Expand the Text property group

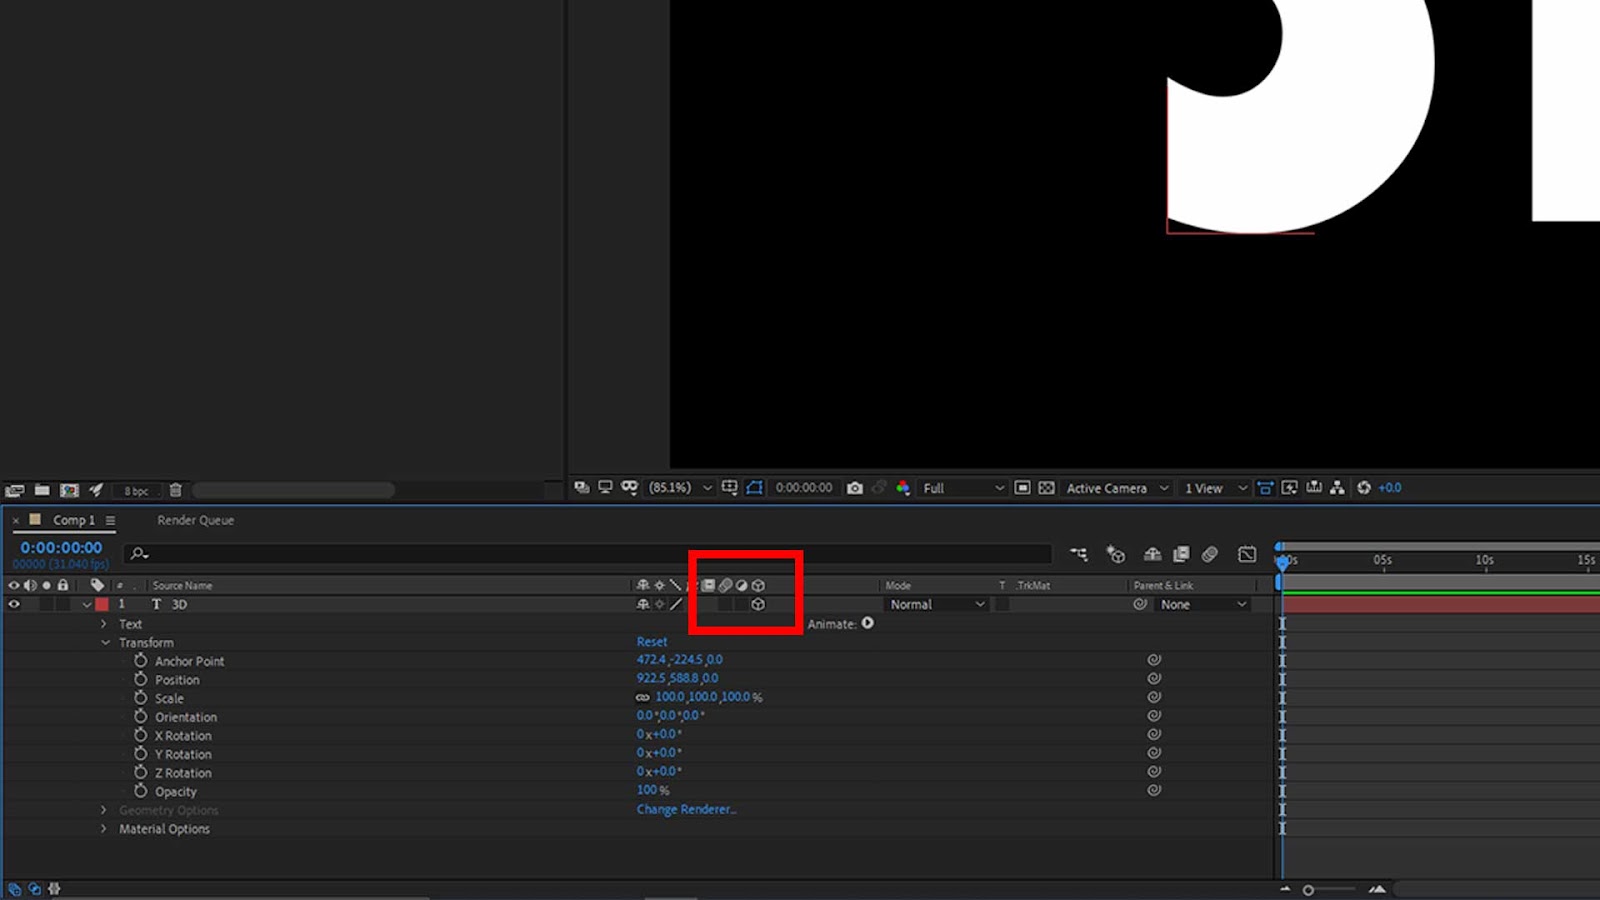[104, 624]
